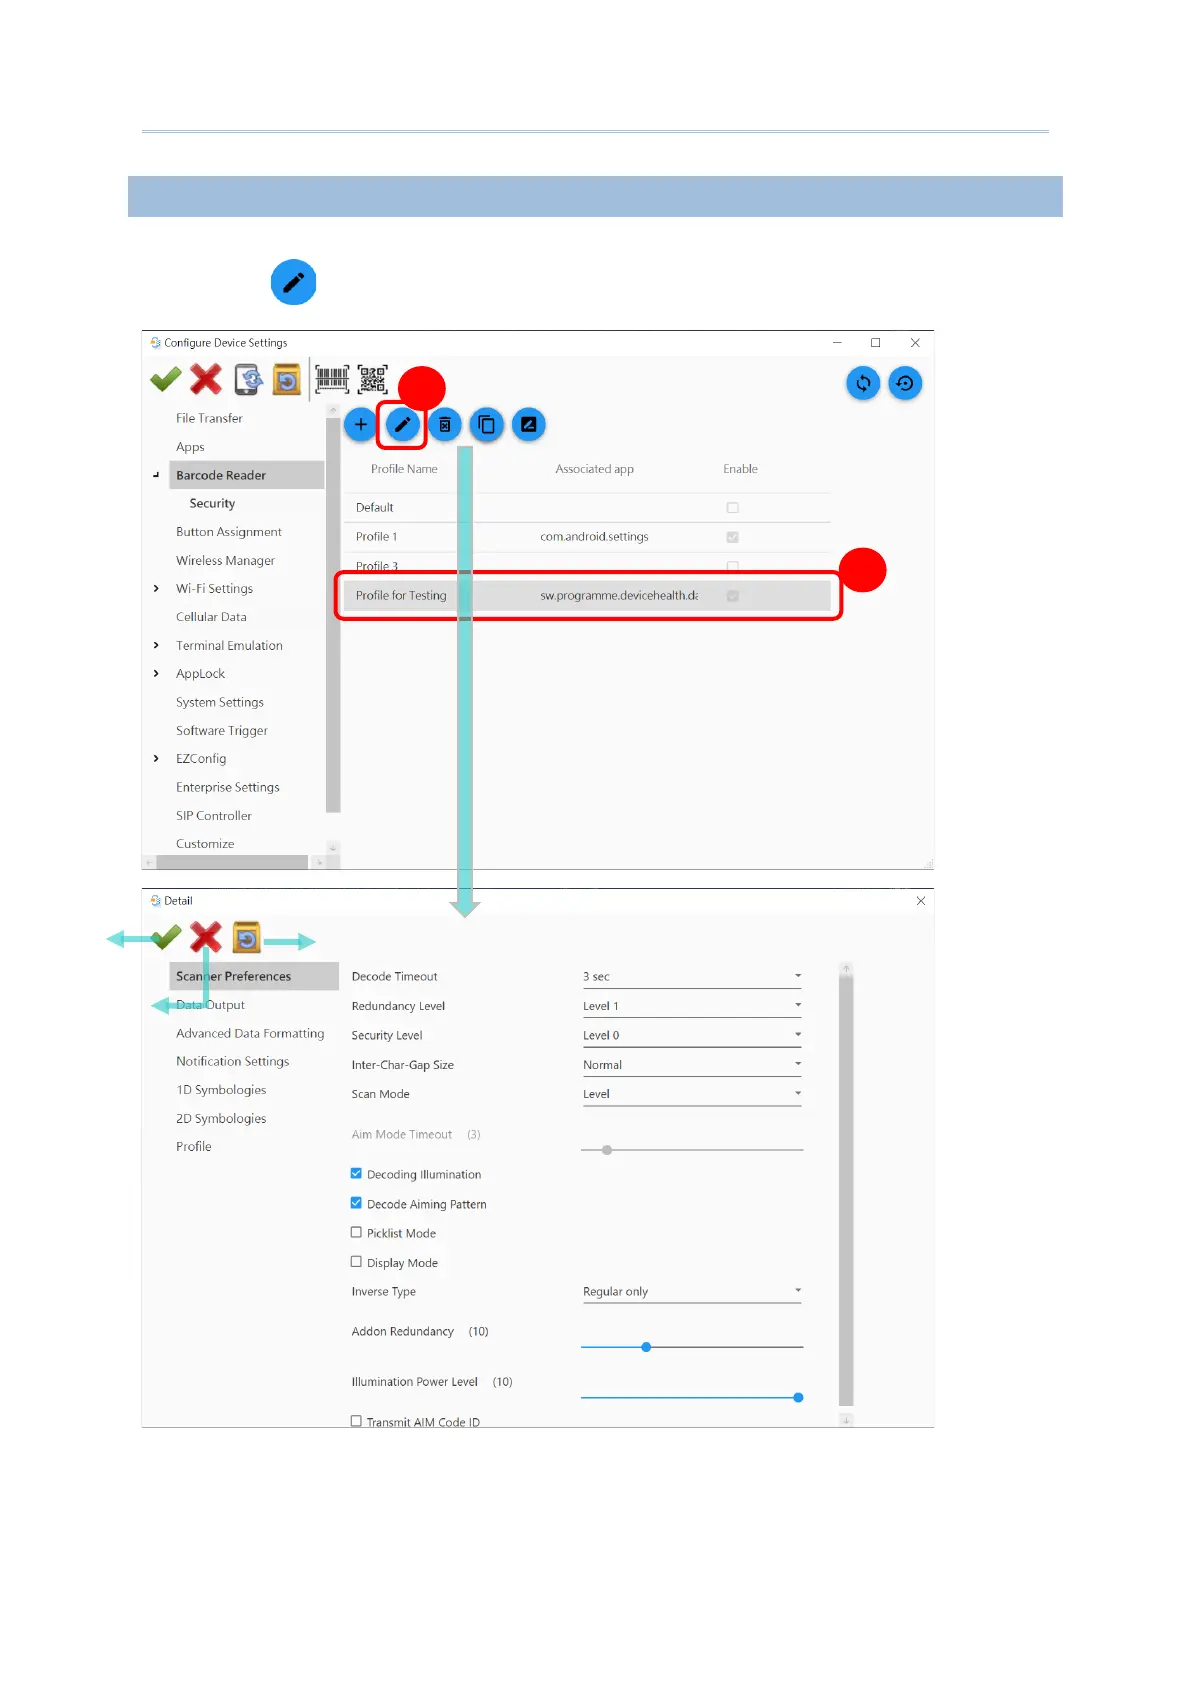Uncheck Decoding Illumination
This screenshot has width=1191, height=1683.
[356, 1174]
